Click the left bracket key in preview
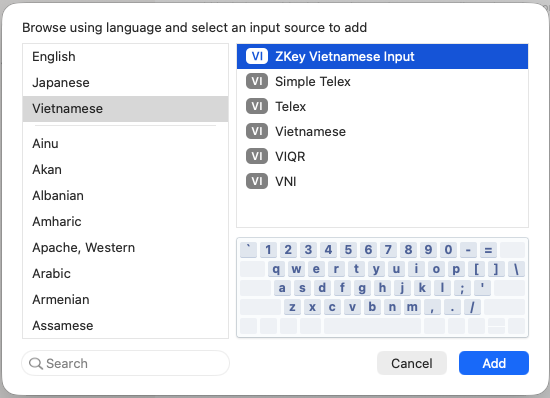The width and height of the screenshot is (550, 398). 476,269
